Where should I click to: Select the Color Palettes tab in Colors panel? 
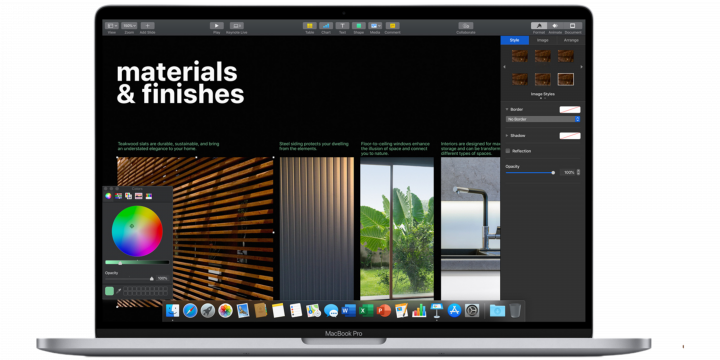129,196
